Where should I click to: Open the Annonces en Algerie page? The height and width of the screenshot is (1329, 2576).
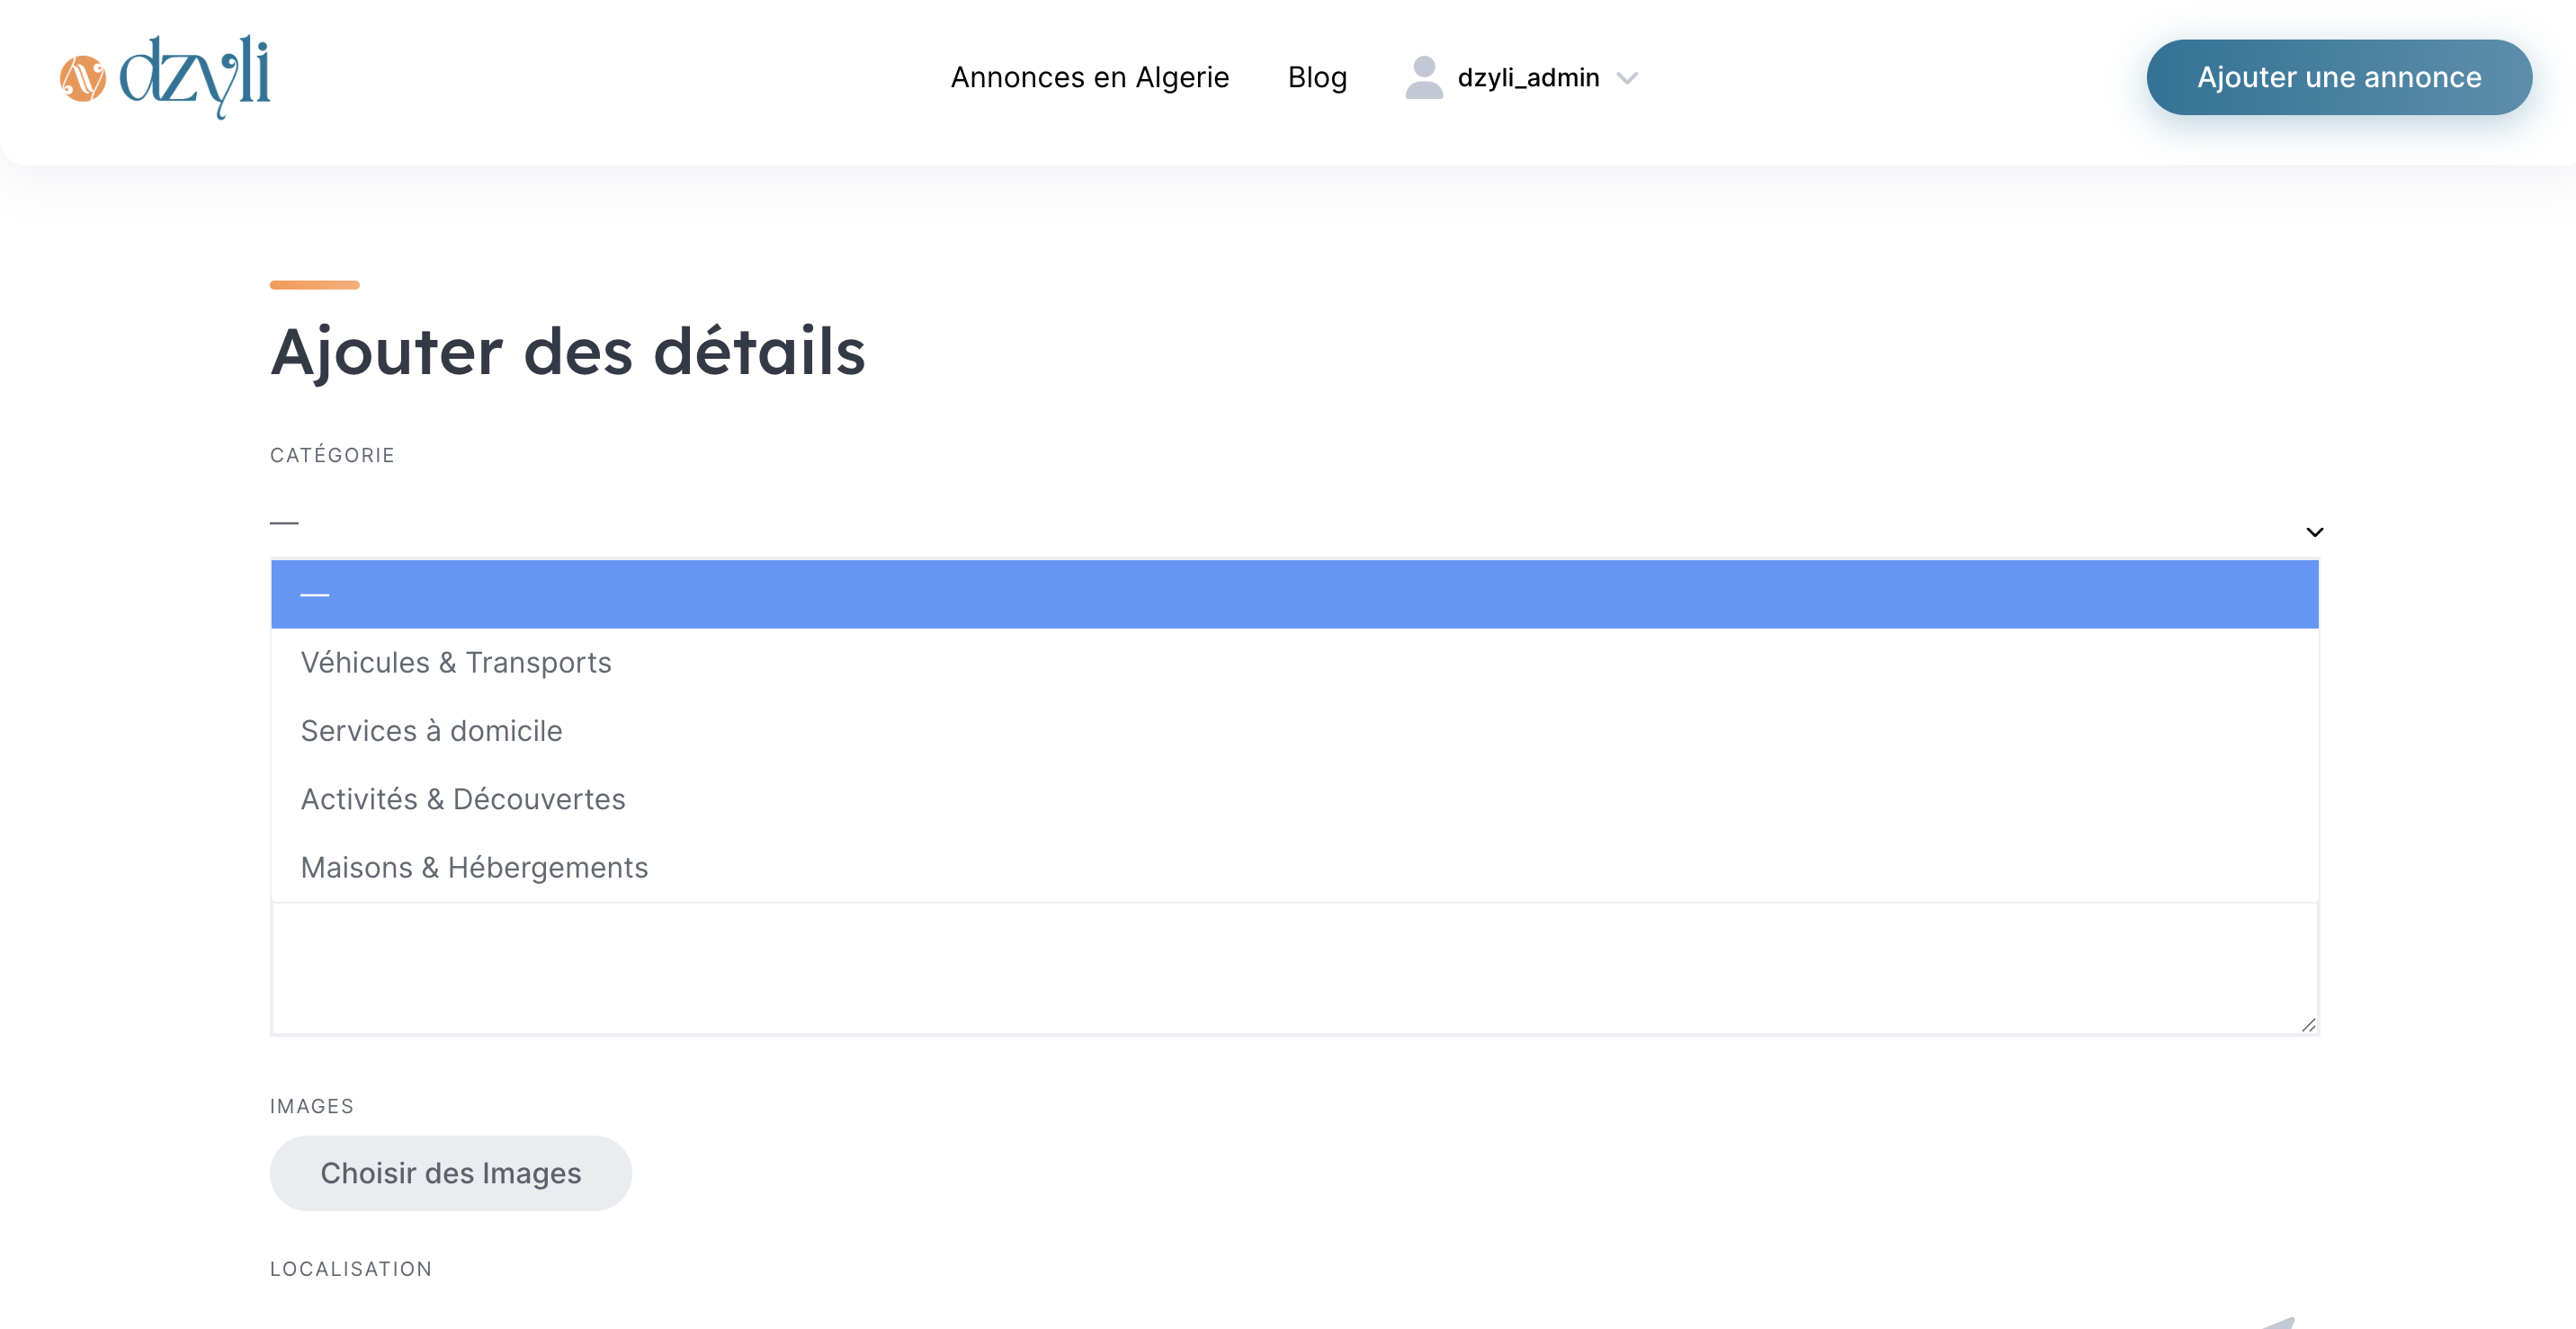tap(1089, 77)
